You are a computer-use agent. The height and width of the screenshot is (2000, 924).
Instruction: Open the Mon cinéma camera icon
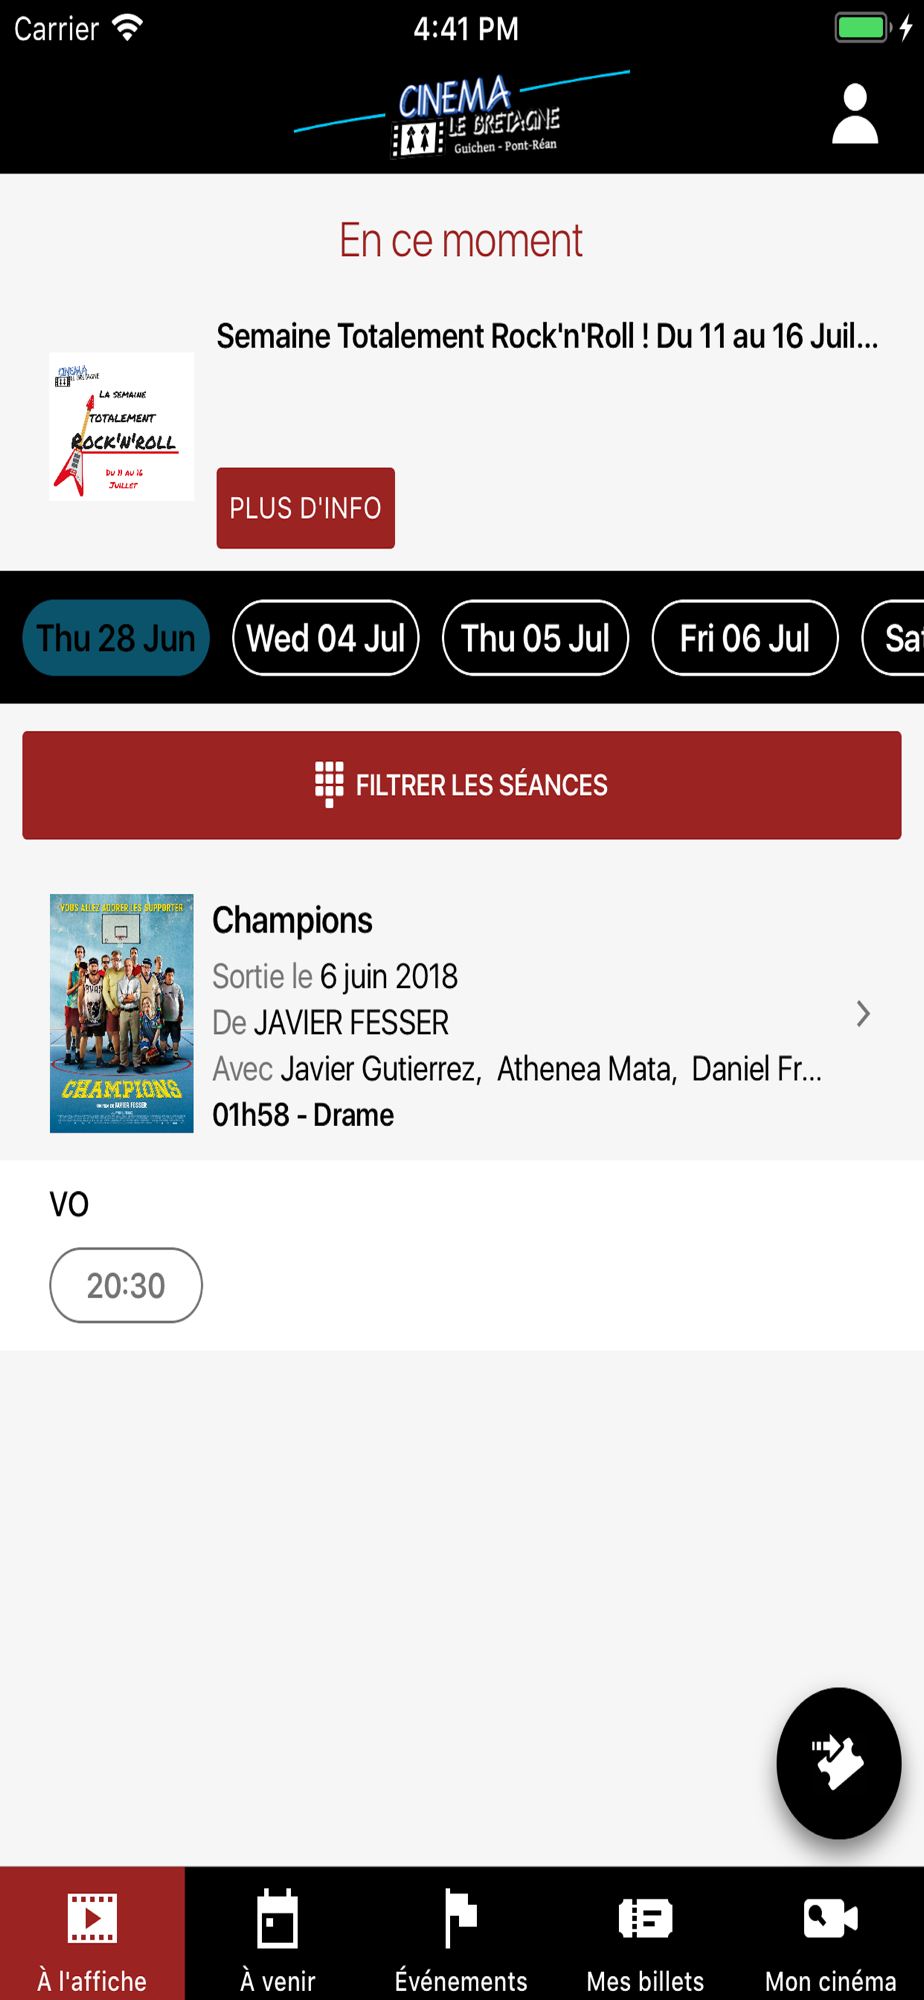coord(830,1918)
